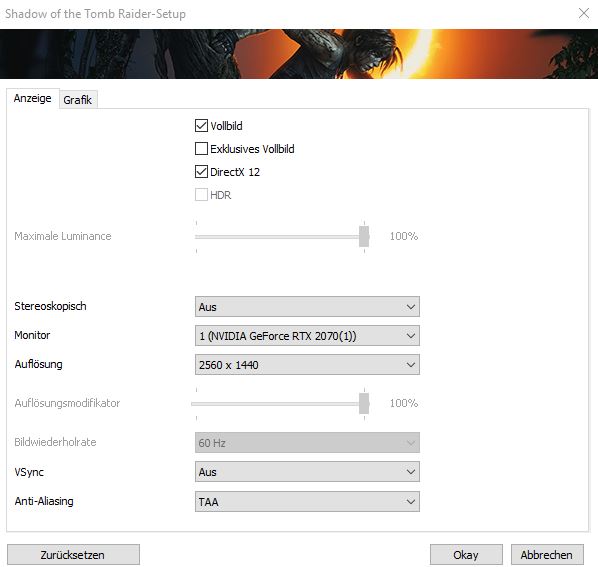Uncheck the Vollbild checkbox
The image size is (598, 567).
click(201, 125)
